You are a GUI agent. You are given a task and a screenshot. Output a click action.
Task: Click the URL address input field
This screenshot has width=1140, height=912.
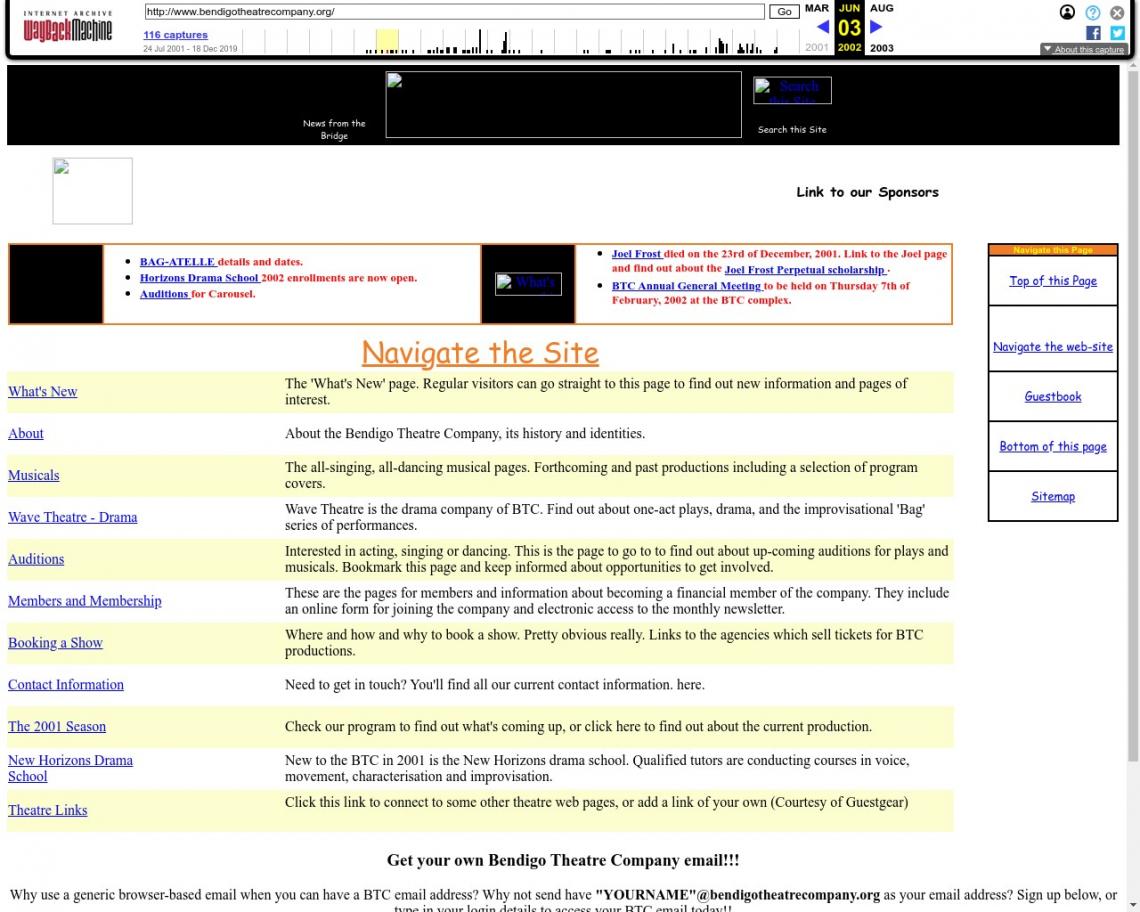[x=454, y=12]
